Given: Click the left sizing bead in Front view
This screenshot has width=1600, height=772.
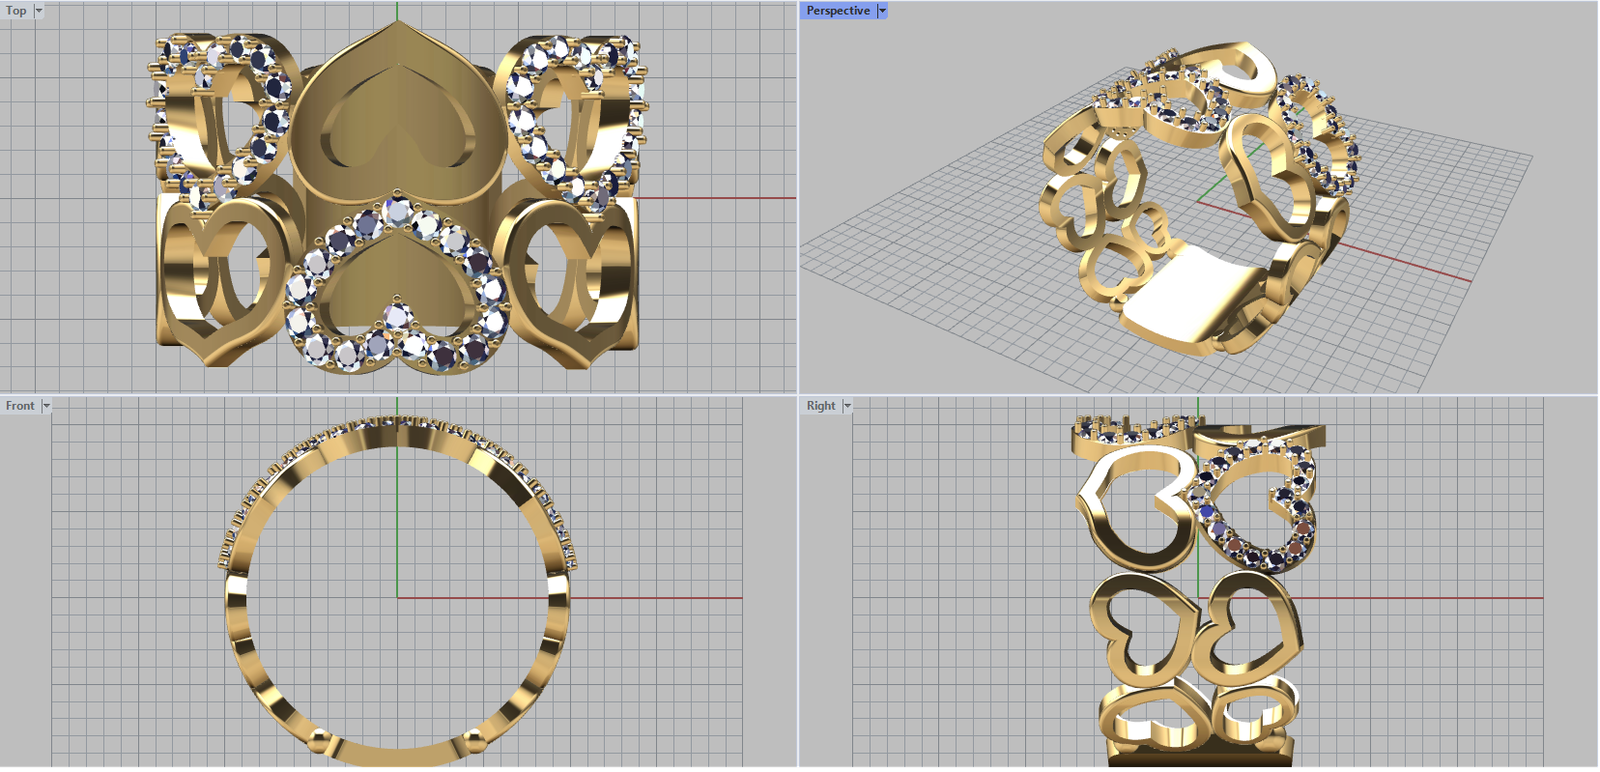Looking at the screenshot, I should (x=320, y=740).
